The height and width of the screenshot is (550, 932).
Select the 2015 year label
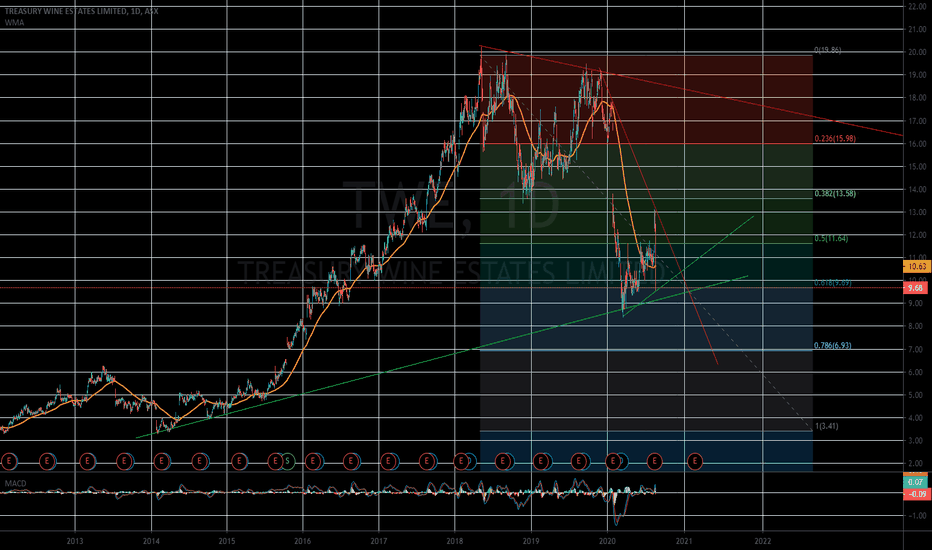coord(226,541)
